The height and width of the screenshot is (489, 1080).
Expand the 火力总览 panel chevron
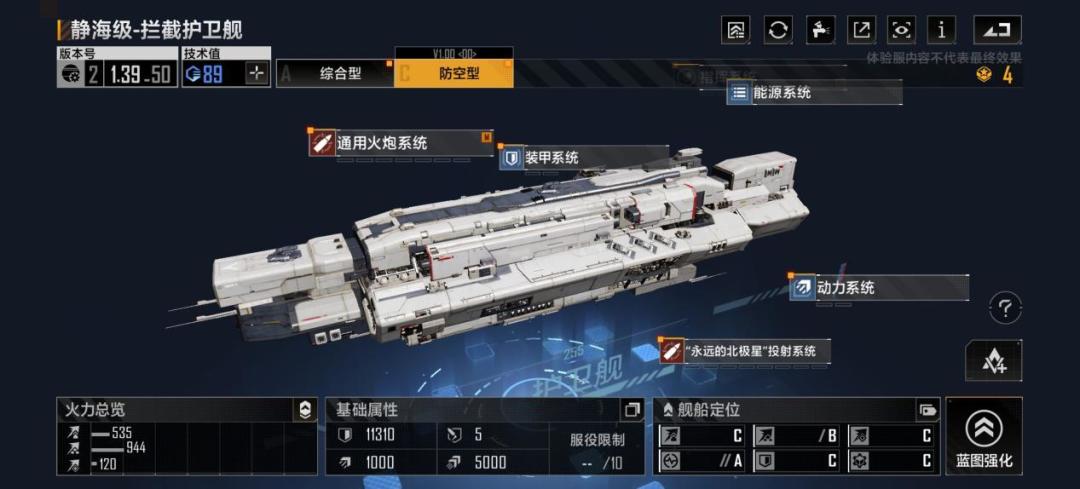(x=305, y=410)
